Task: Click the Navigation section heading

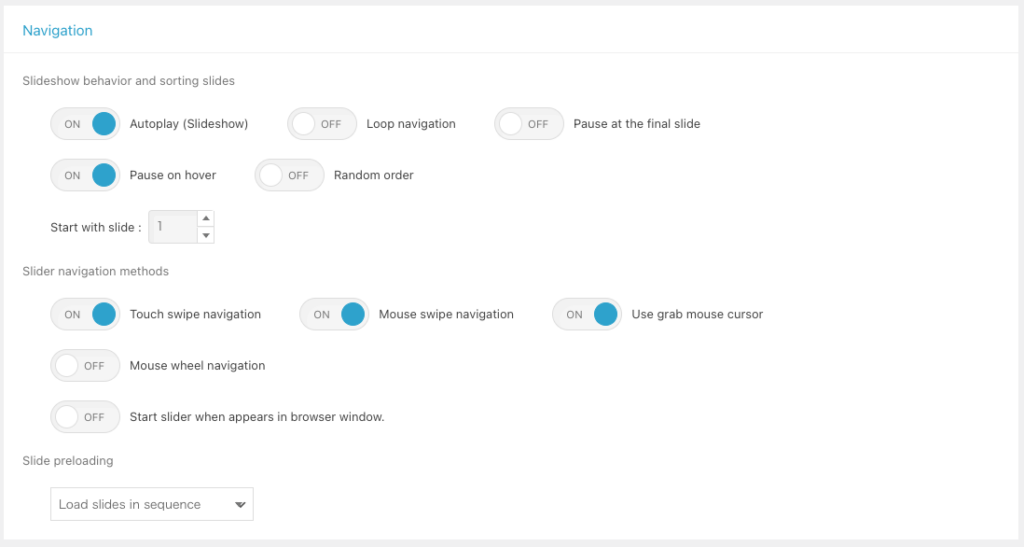Action: (57, 31)
